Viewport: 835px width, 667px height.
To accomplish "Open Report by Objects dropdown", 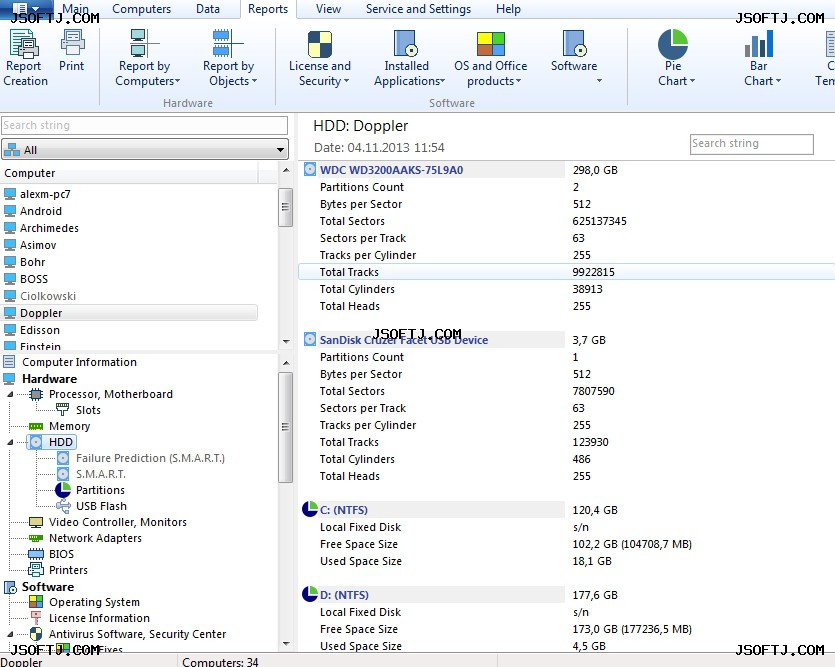I will point(229,57).
